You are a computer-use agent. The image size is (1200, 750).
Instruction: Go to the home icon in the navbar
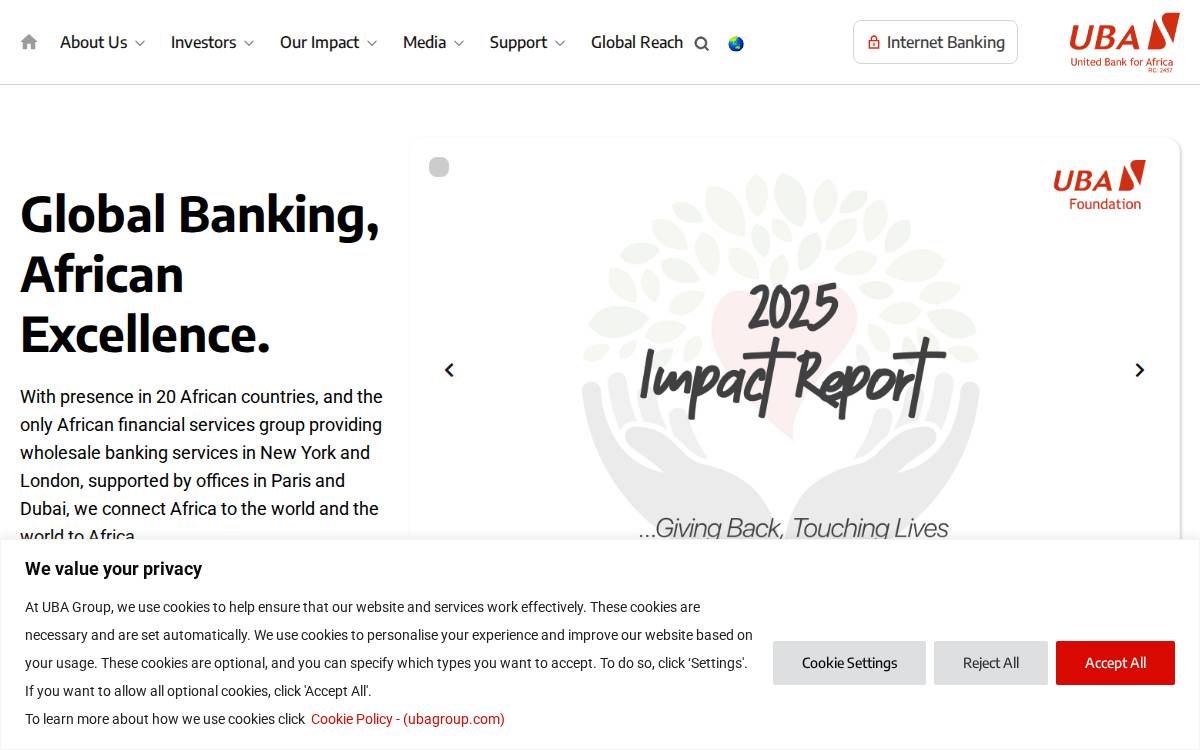[x=29, y=42]
